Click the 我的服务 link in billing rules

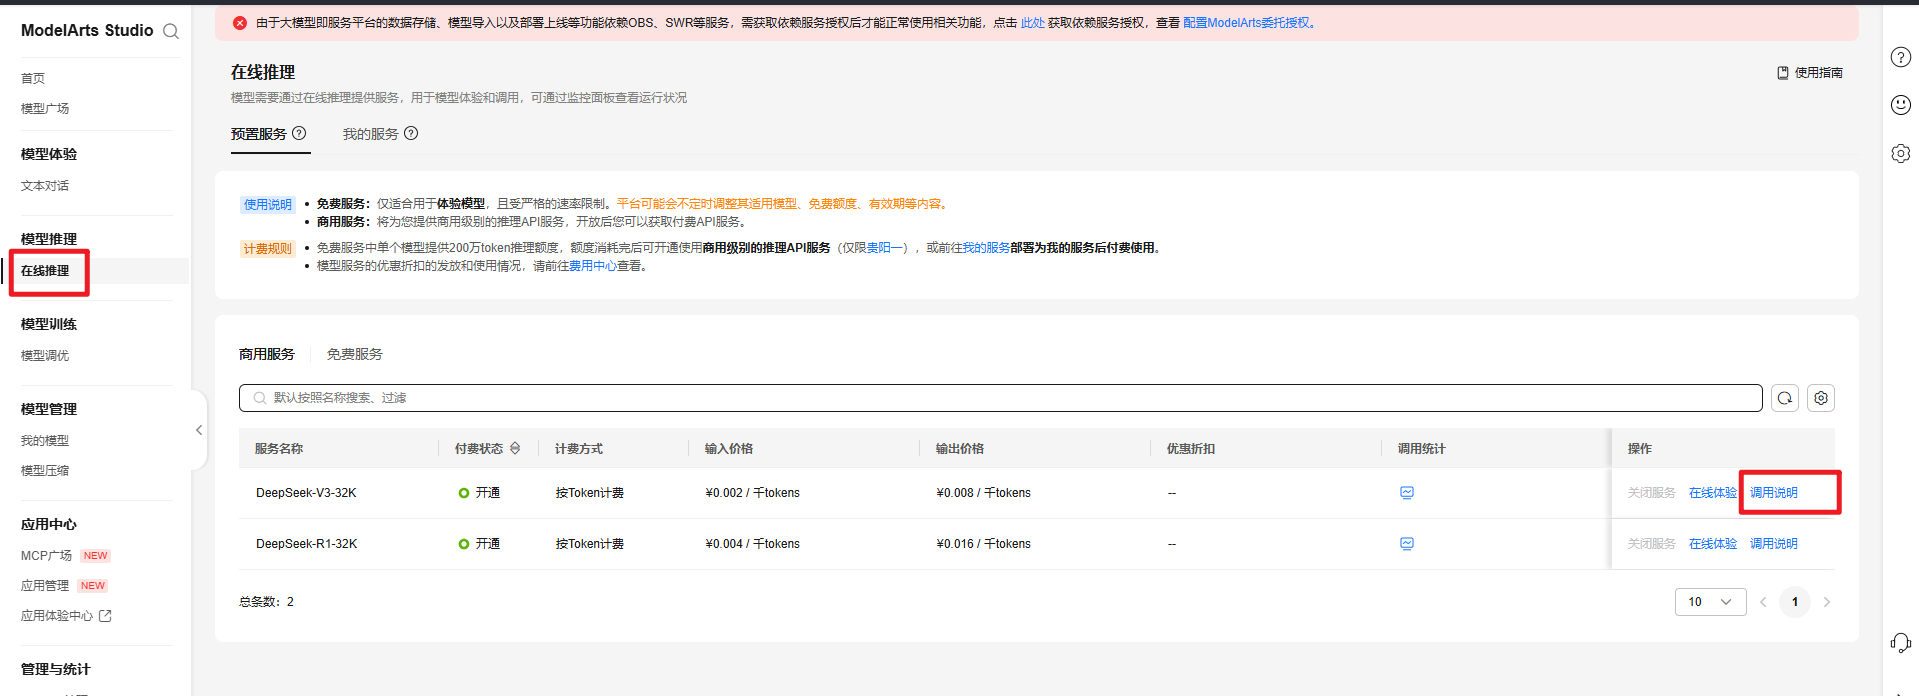click(986, 248)
